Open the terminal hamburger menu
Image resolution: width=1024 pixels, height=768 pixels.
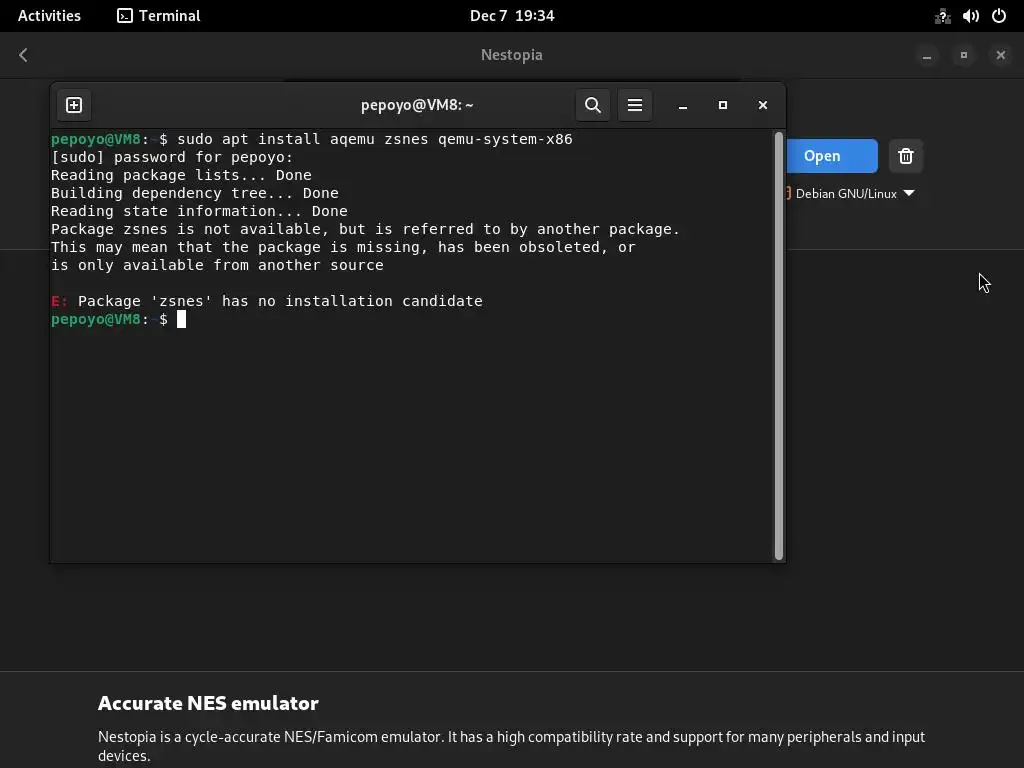coord(635,105)
